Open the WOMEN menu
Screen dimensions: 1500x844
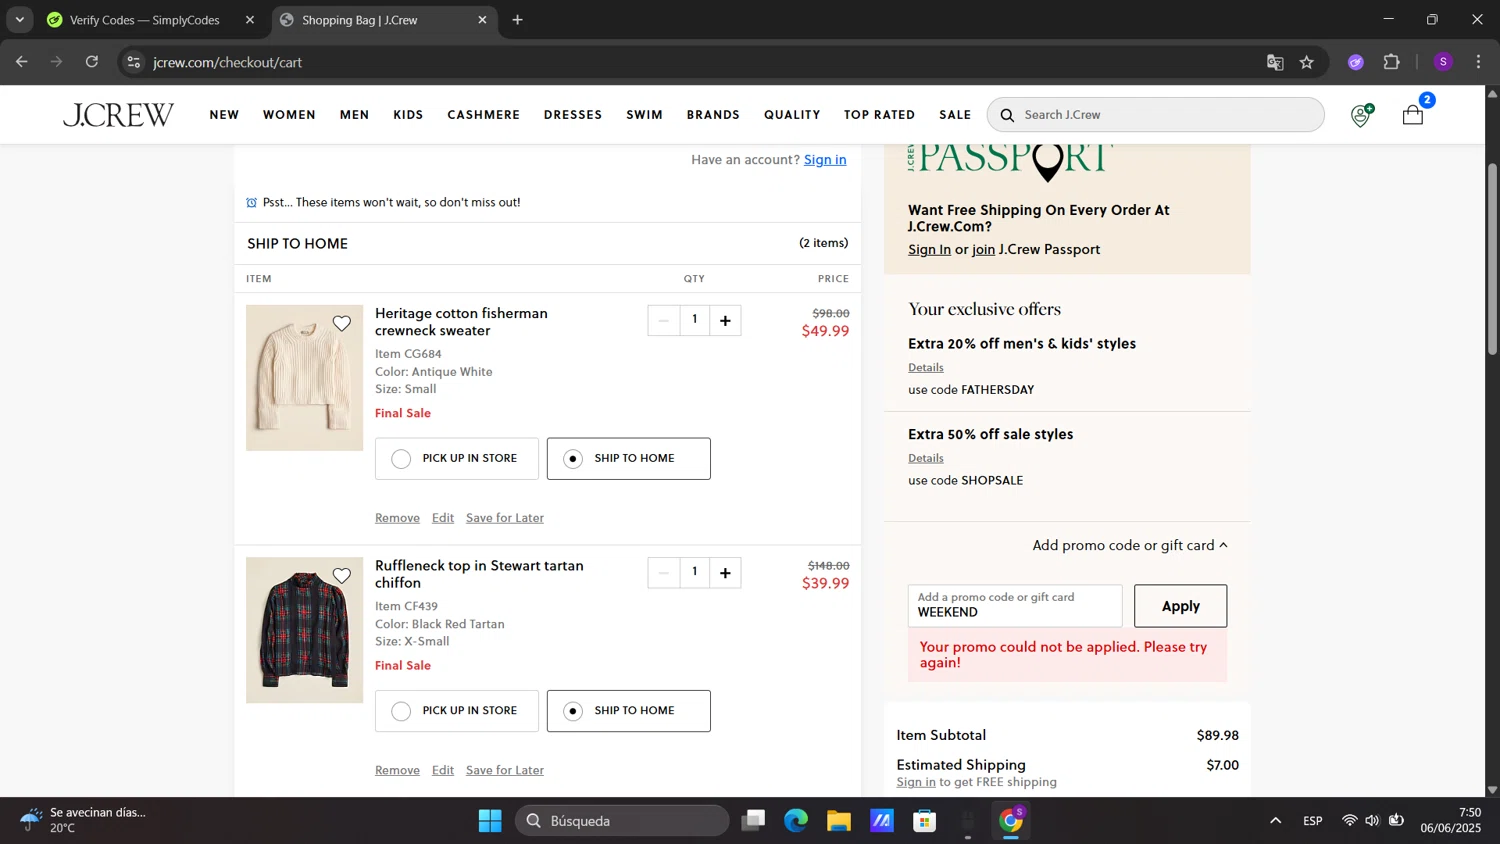click(x=289, y=115)
